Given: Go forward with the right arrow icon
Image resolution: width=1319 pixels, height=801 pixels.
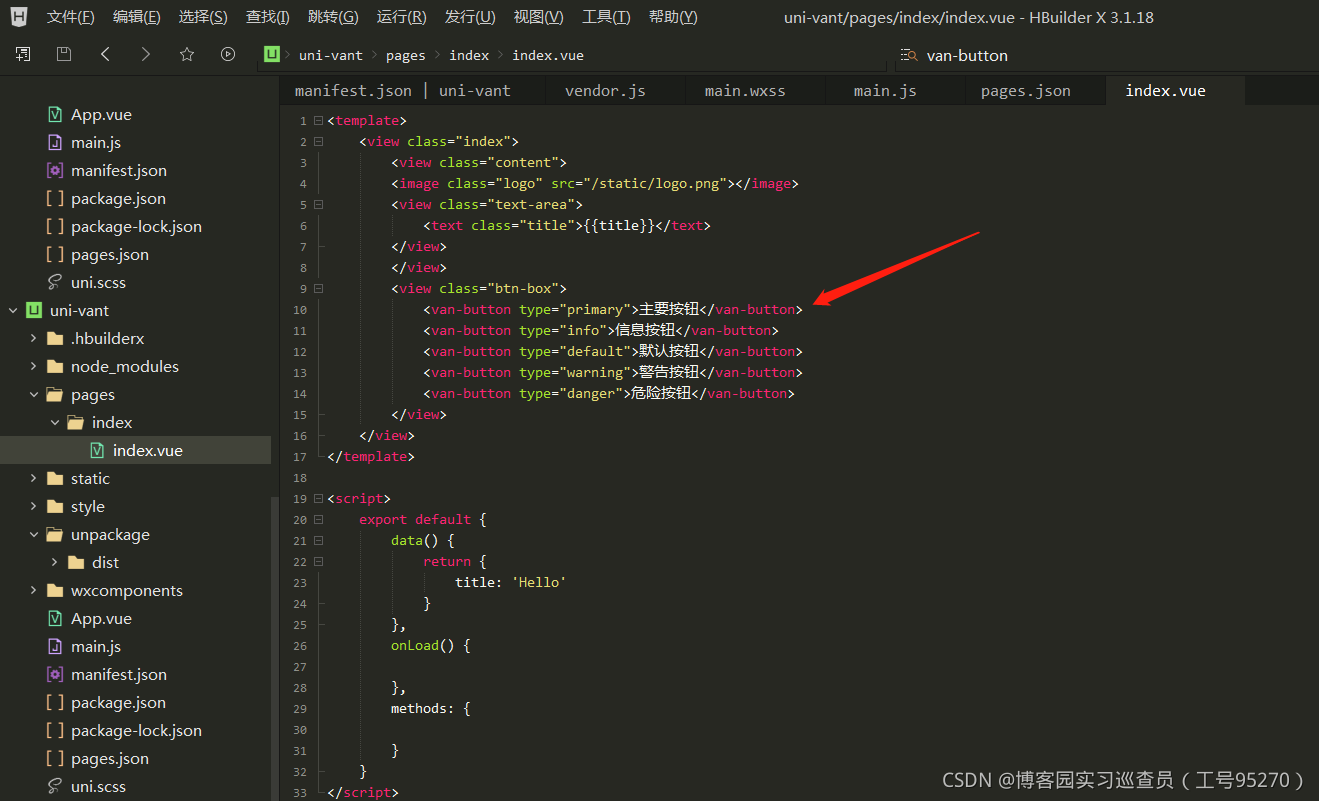Looking at the screenshot, I should click(146, 55).
